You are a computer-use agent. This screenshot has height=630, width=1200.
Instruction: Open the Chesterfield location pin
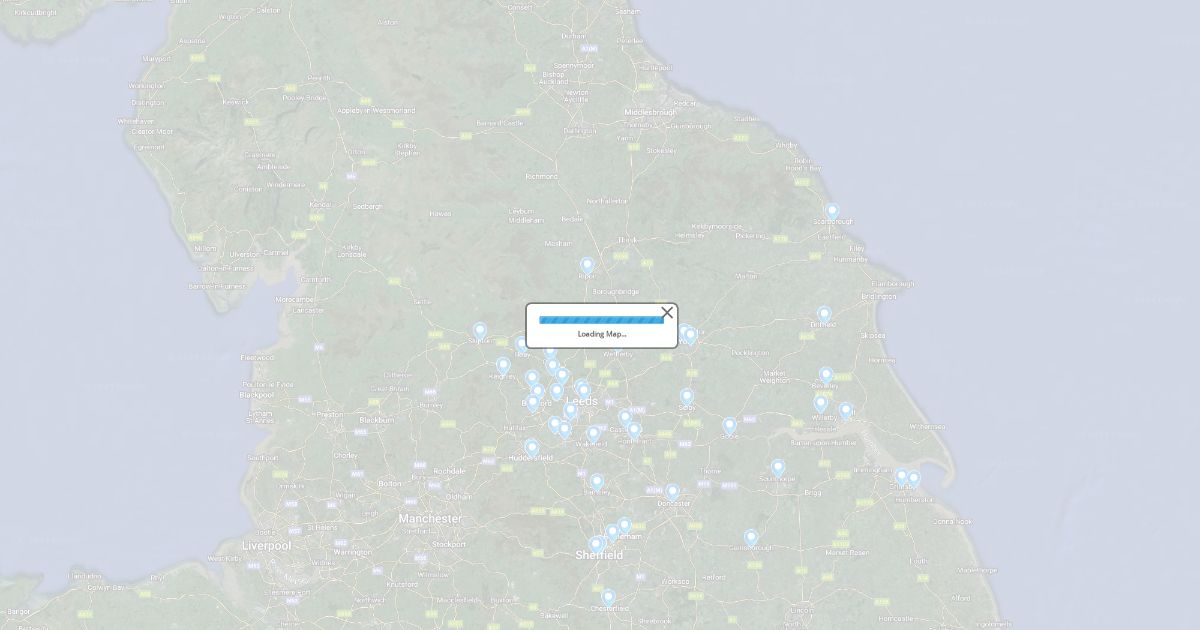click(x=608, y=597)
